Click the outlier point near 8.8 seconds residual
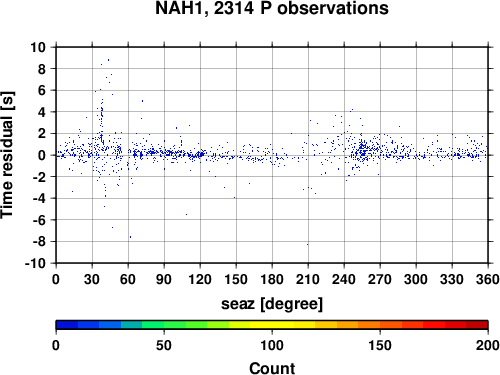The height and width of the screenshot is (375, 500). (108, 60)
